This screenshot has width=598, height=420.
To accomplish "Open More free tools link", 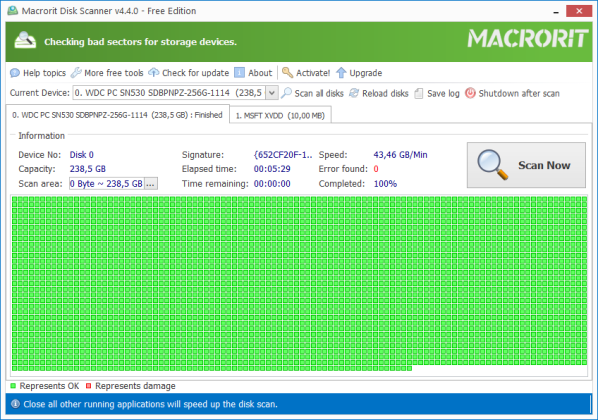I will (x=114, y=72).
